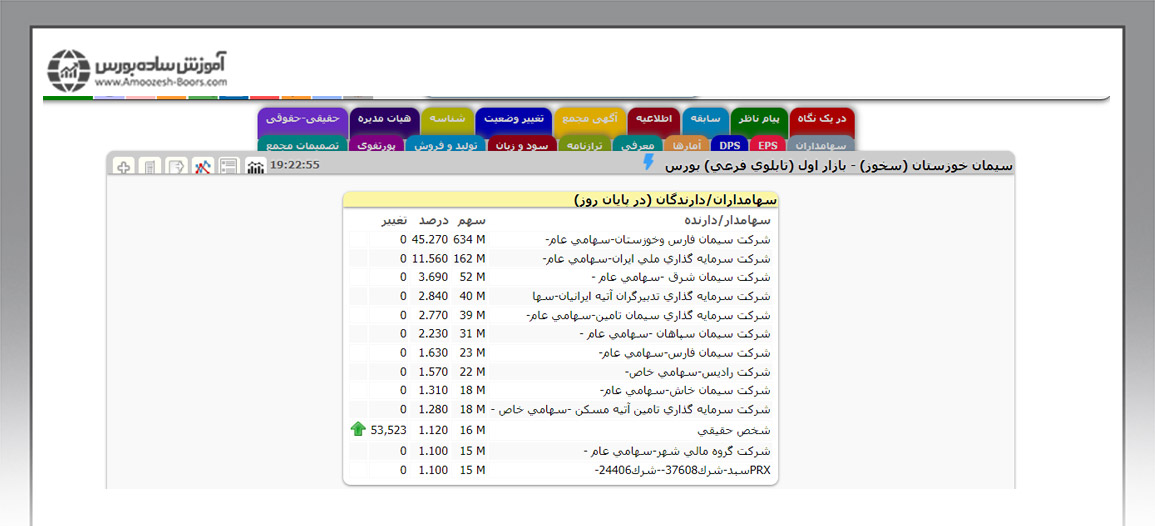Screen dimensions: 1155x526
Task: Switch to the EPS tab
Action: tap(768, 146)
